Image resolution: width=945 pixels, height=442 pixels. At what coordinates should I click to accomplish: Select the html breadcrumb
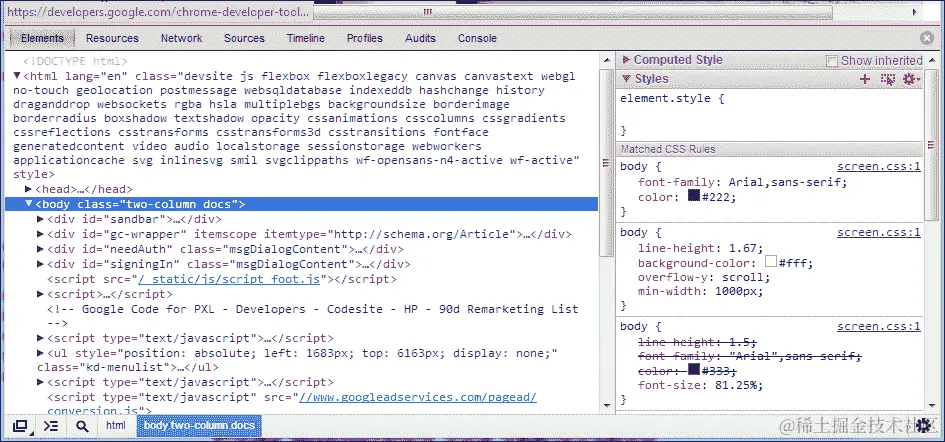(x=116, y=426)
